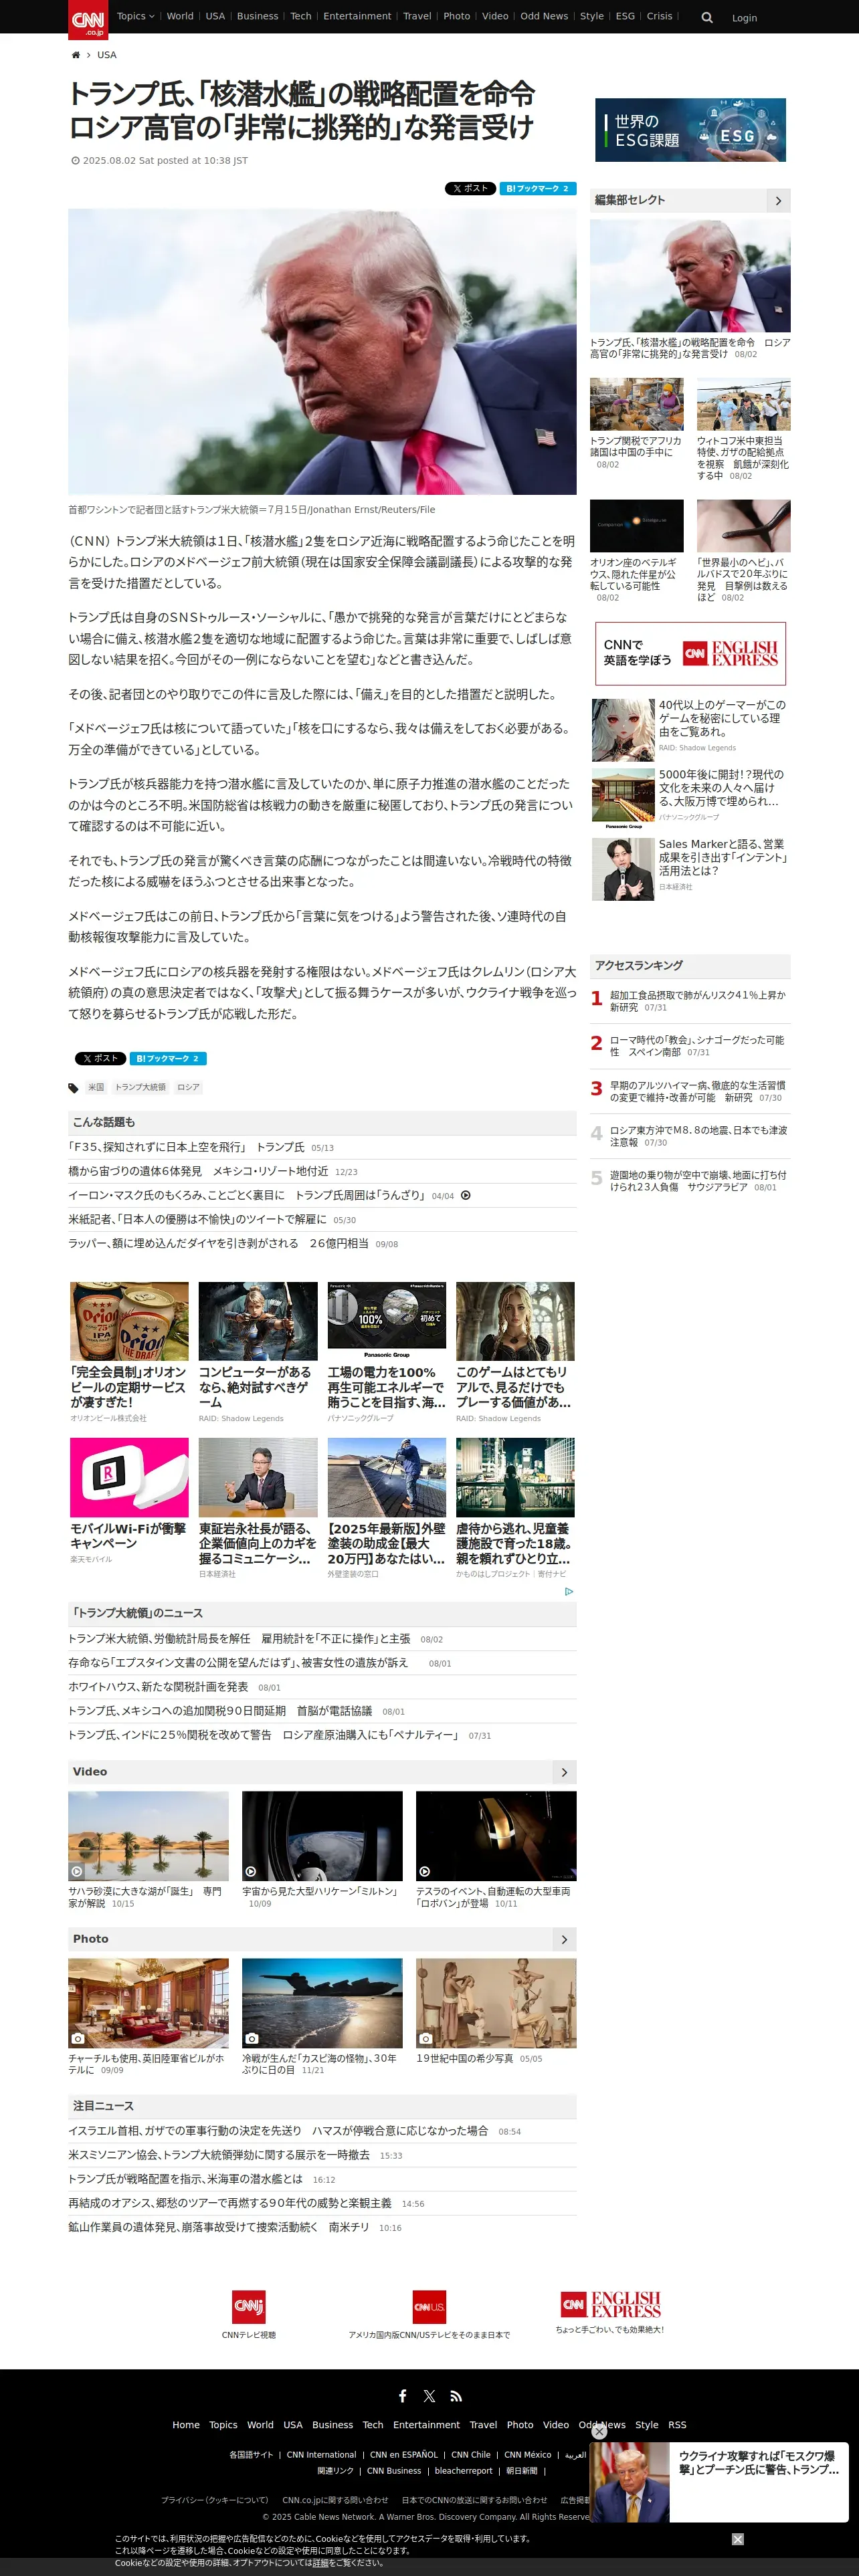
Task: Open the Orion beer sponsored card
Action: click(x=129, y=1352)
